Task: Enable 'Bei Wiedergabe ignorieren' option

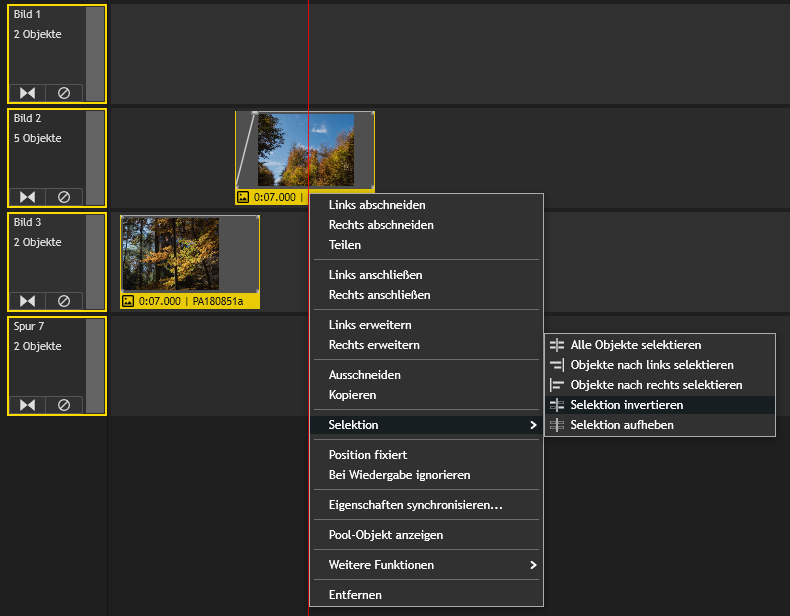Action: click(399, 475)
